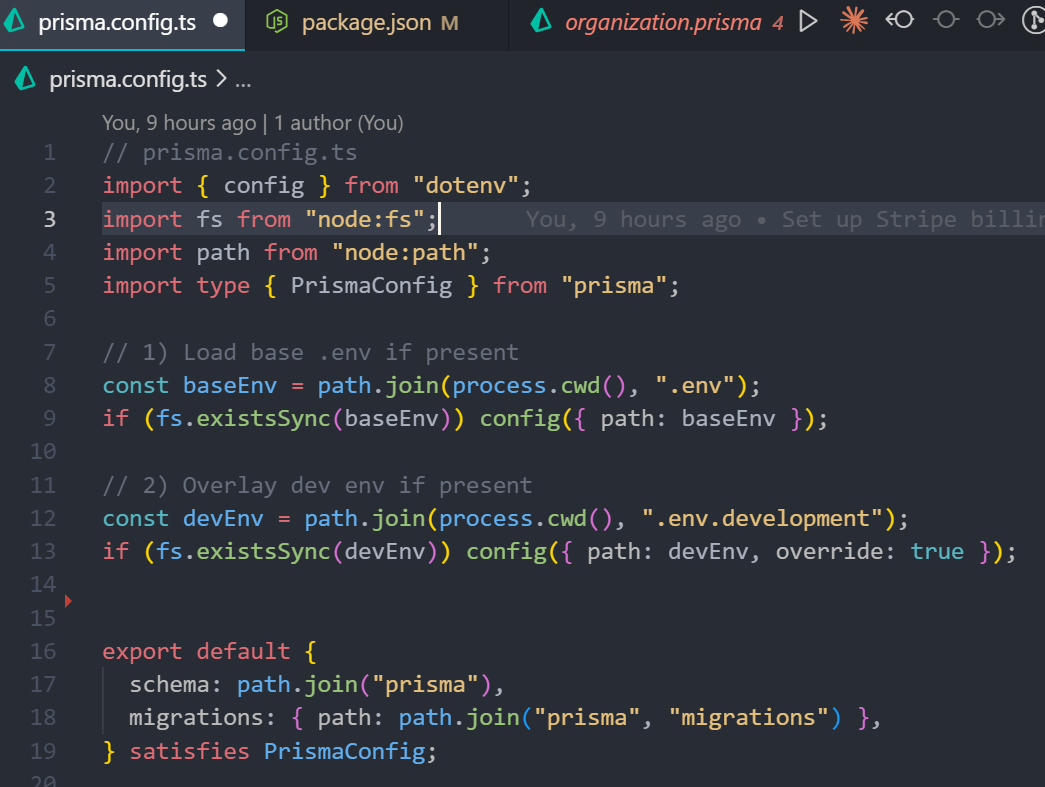
Task: Click the 4 problems badge on organization.prisma
Action: click(778, 23)
